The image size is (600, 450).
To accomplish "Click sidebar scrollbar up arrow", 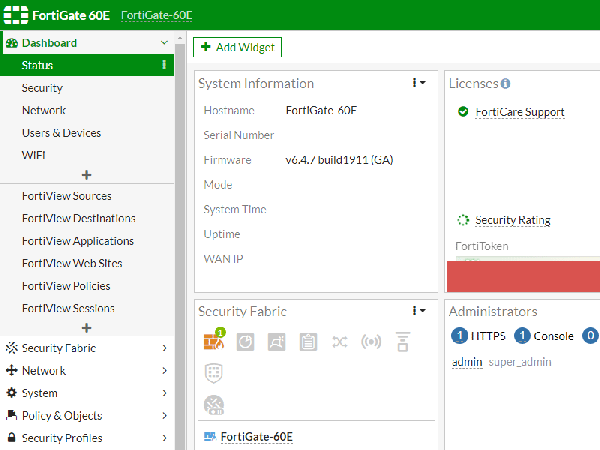I will (x=180, y=38).
